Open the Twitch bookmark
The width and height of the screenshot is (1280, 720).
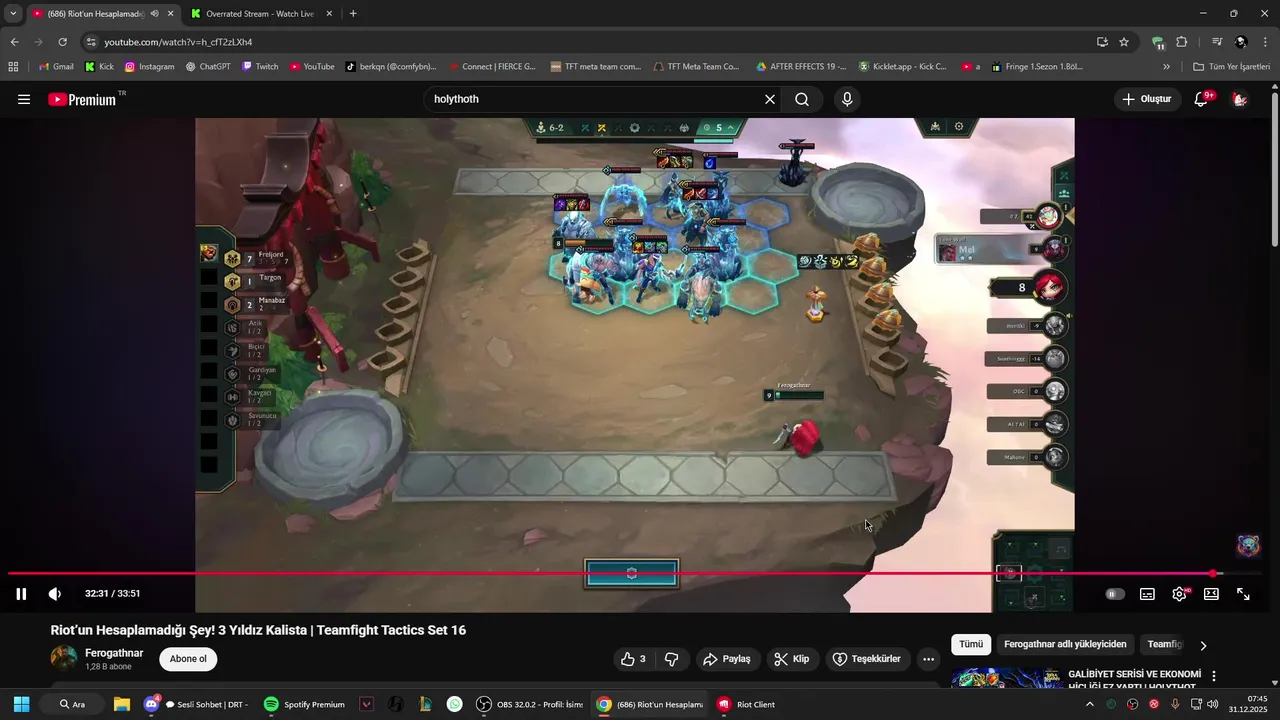(260, 66)
